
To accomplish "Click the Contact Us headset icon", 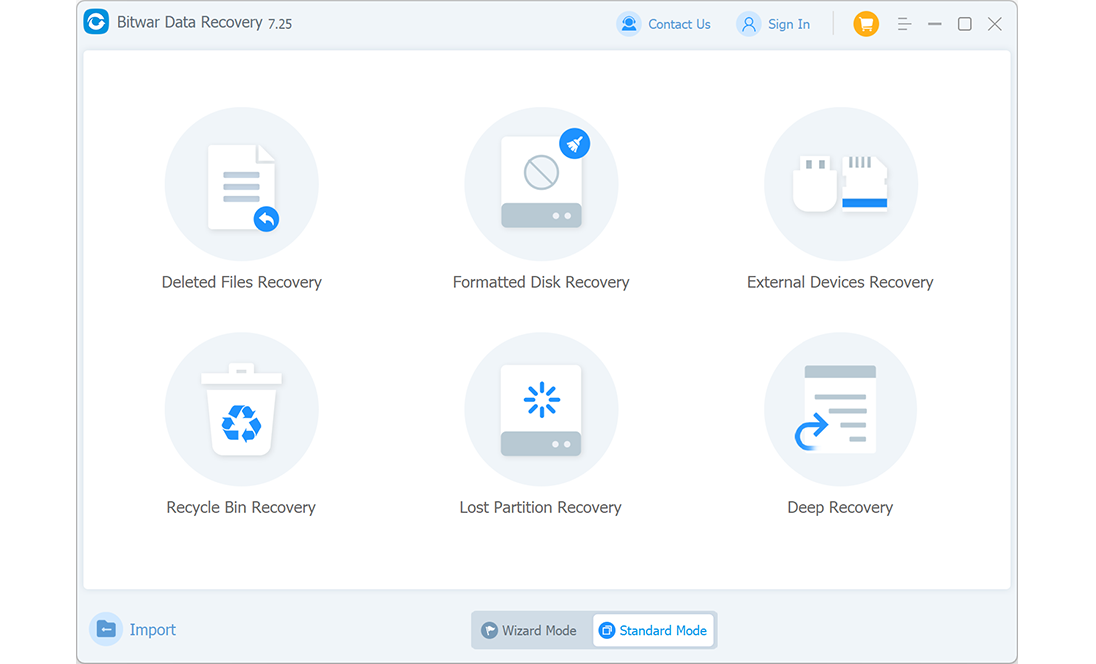I will (x=628, y=24).
